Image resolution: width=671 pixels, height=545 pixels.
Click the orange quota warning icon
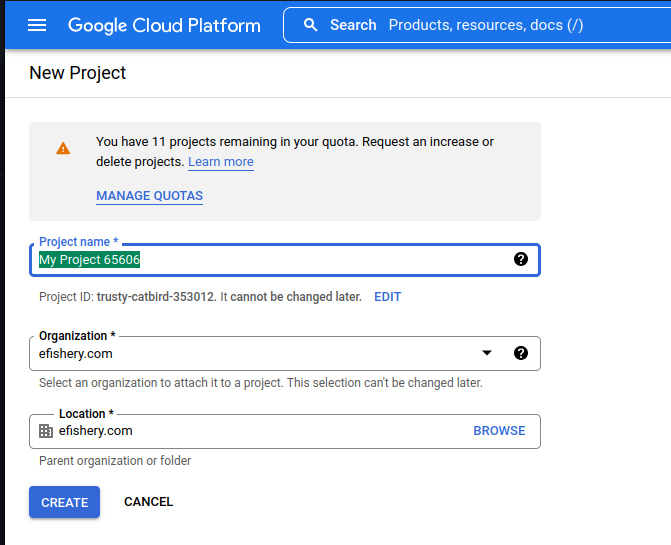pos(63,148)
